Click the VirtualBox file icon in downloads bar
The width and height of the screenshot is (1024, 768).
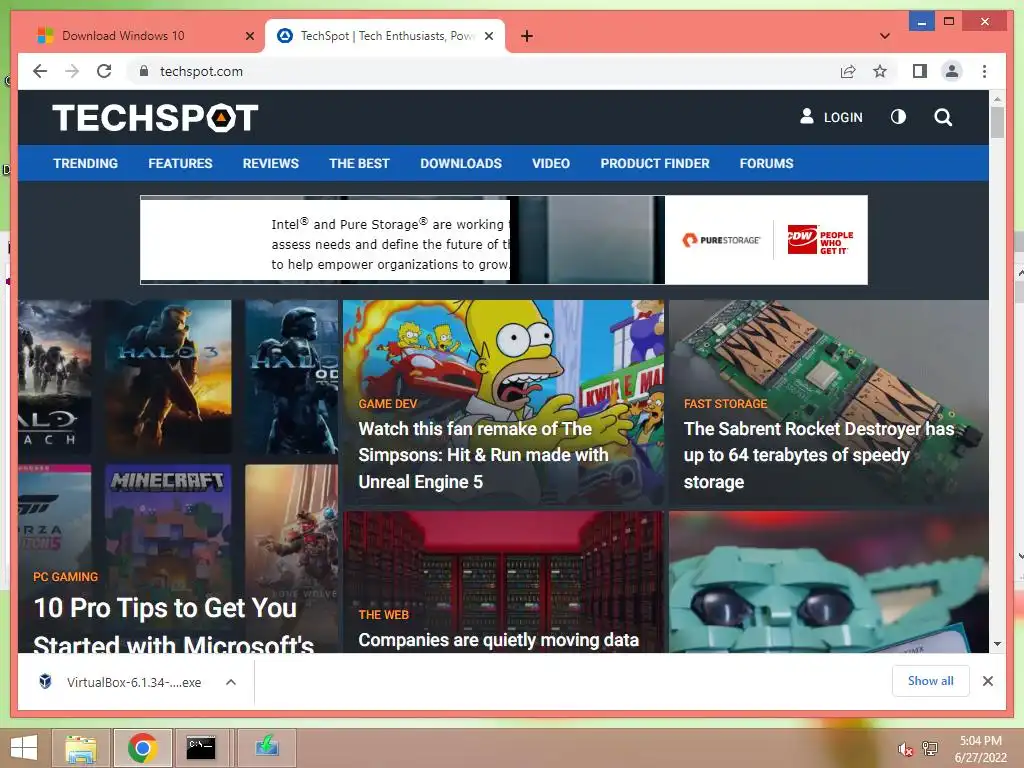tap(45, 682)
